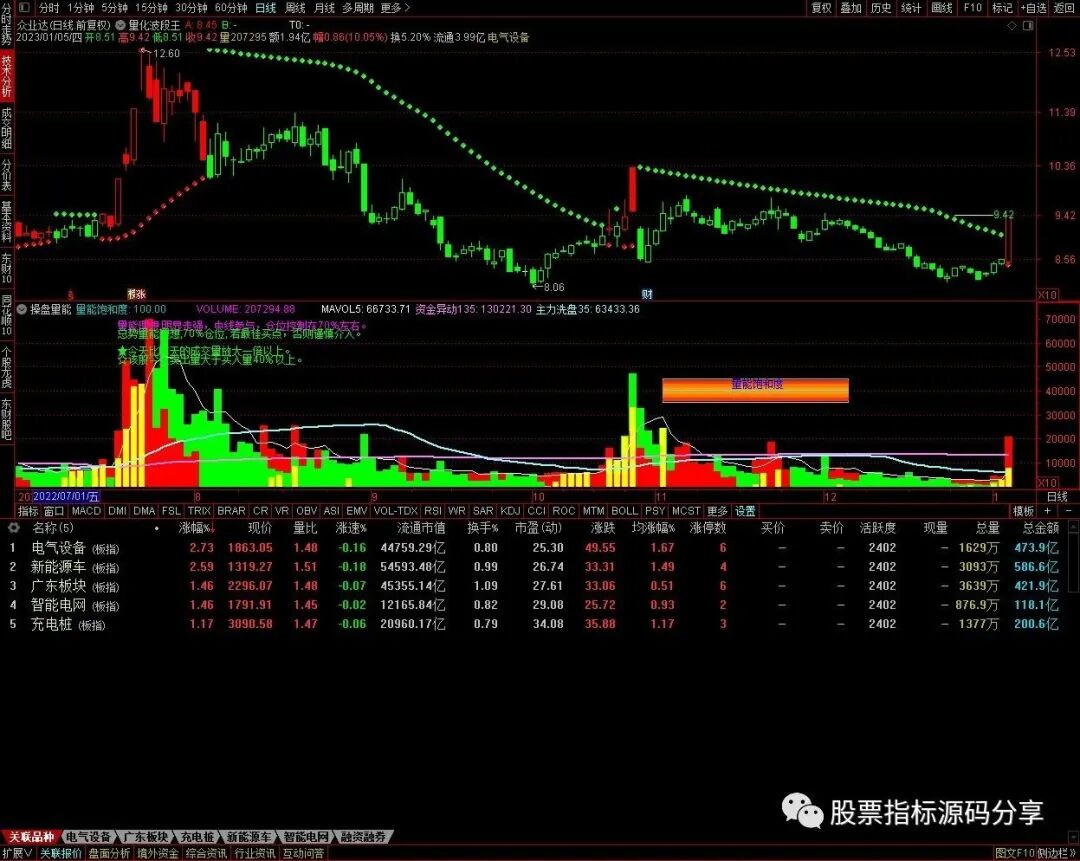Switch chart to 1分钟 period

point(81,8)
